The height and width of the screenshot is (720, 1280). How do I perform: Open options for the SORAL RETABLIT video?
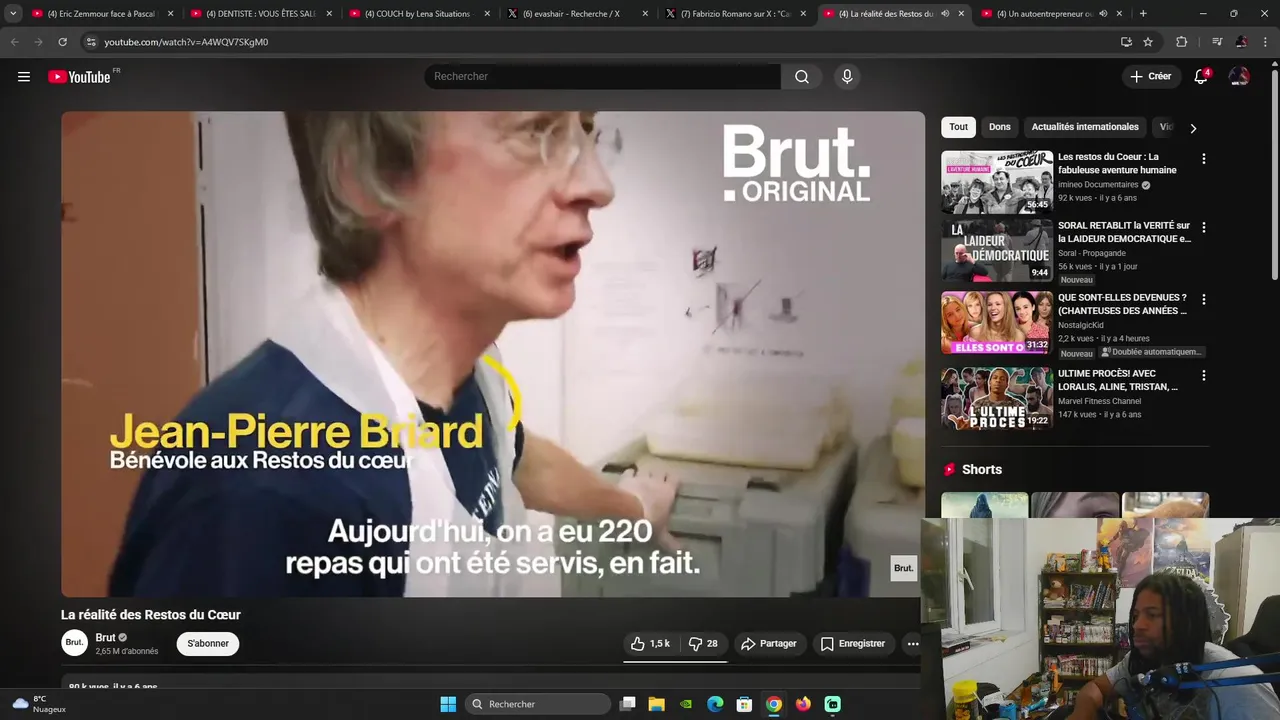tap(1203, 228)
